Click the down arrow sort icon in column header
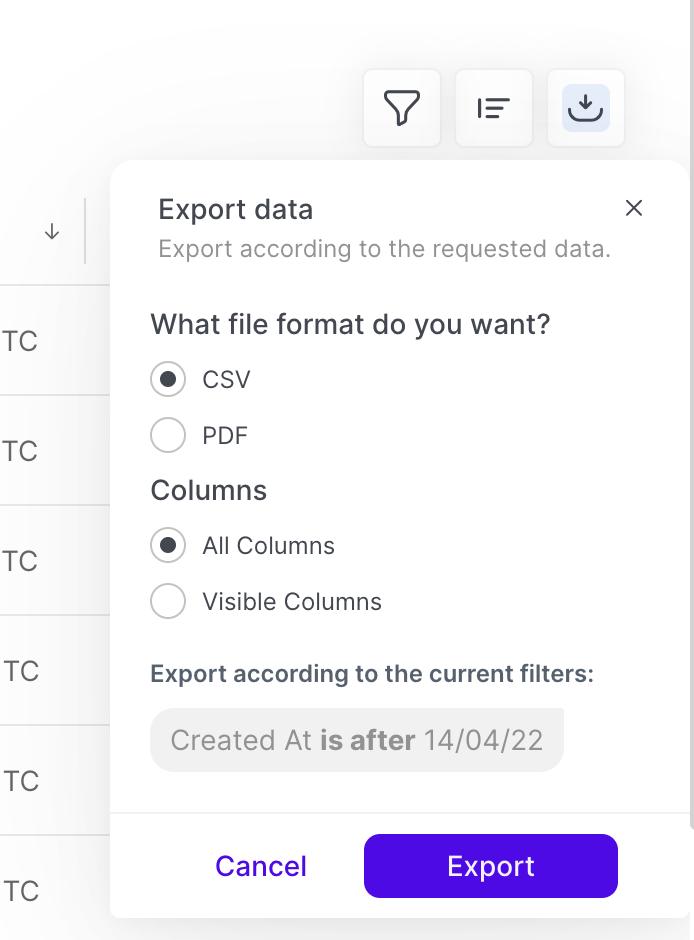The height and width of the screenshot is (940, 694). click(x=52, y=231)
